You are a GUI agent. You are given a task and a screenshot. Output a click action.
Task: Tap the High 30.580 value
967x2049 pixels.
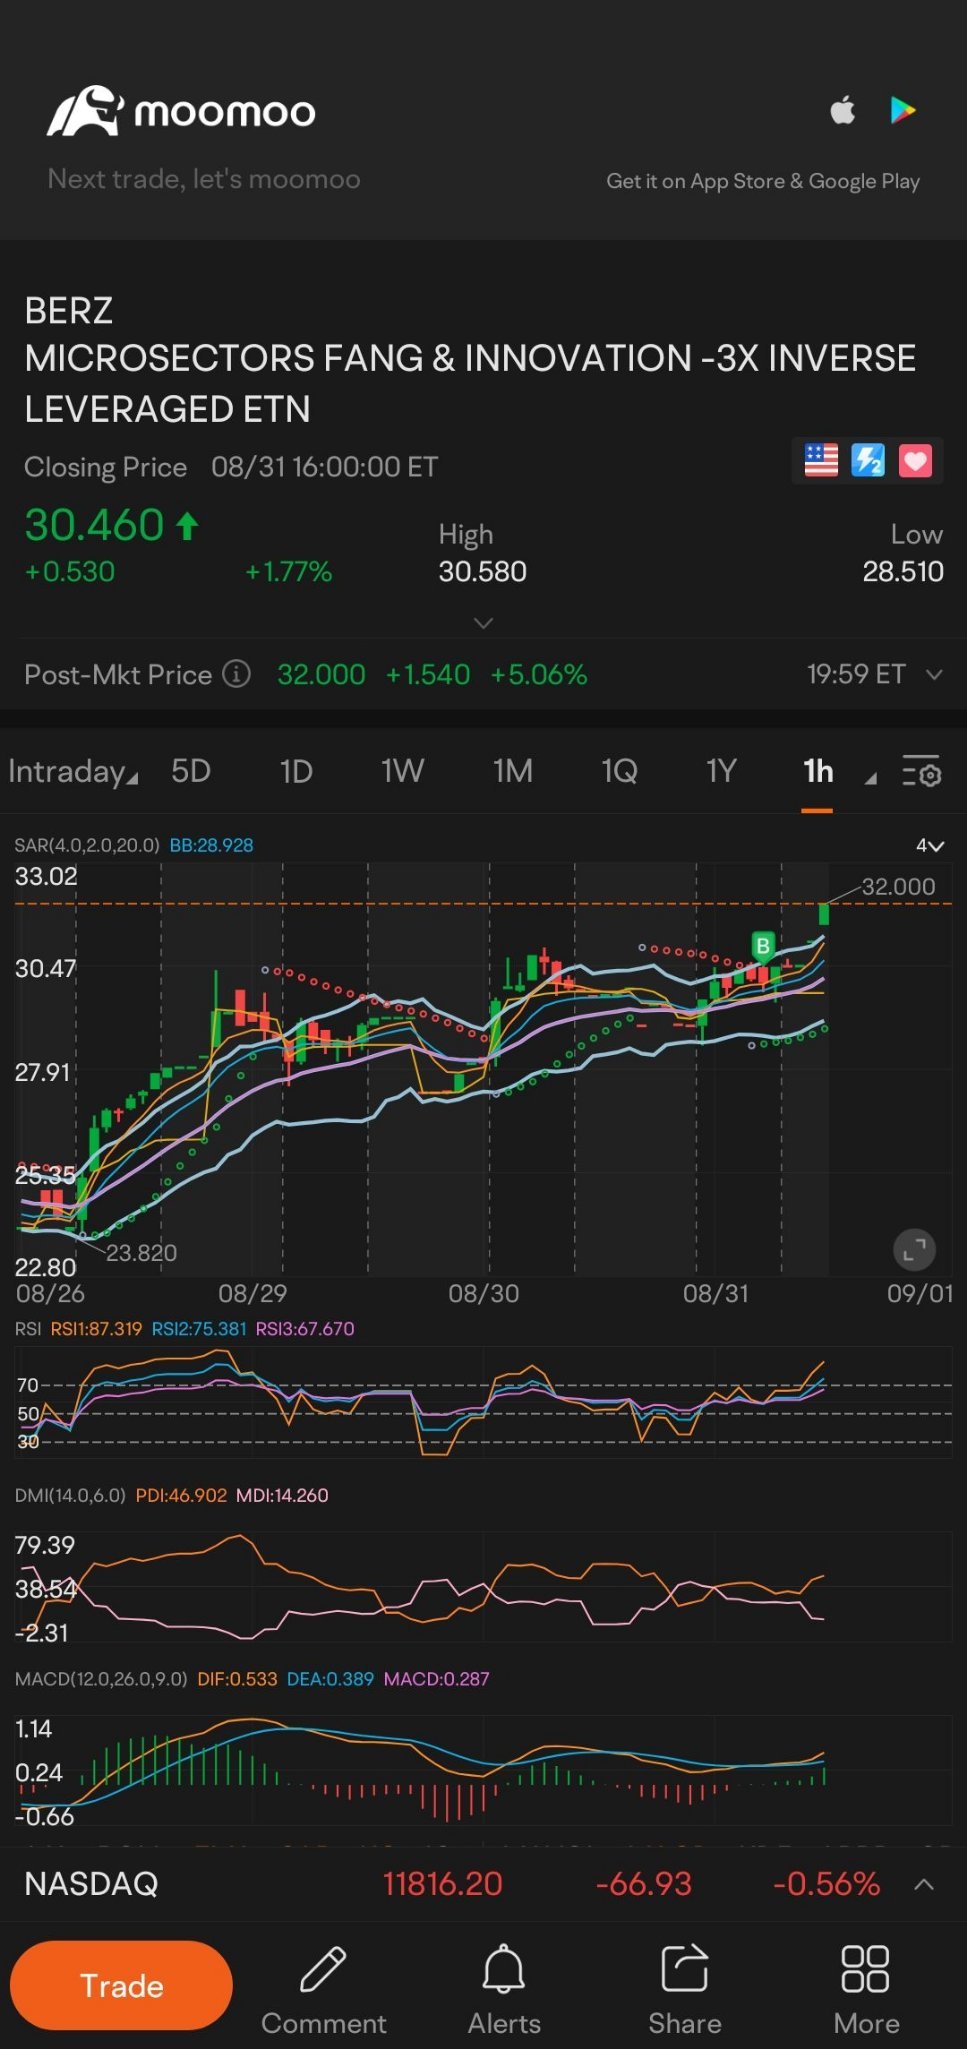click(x=482, y=572)
